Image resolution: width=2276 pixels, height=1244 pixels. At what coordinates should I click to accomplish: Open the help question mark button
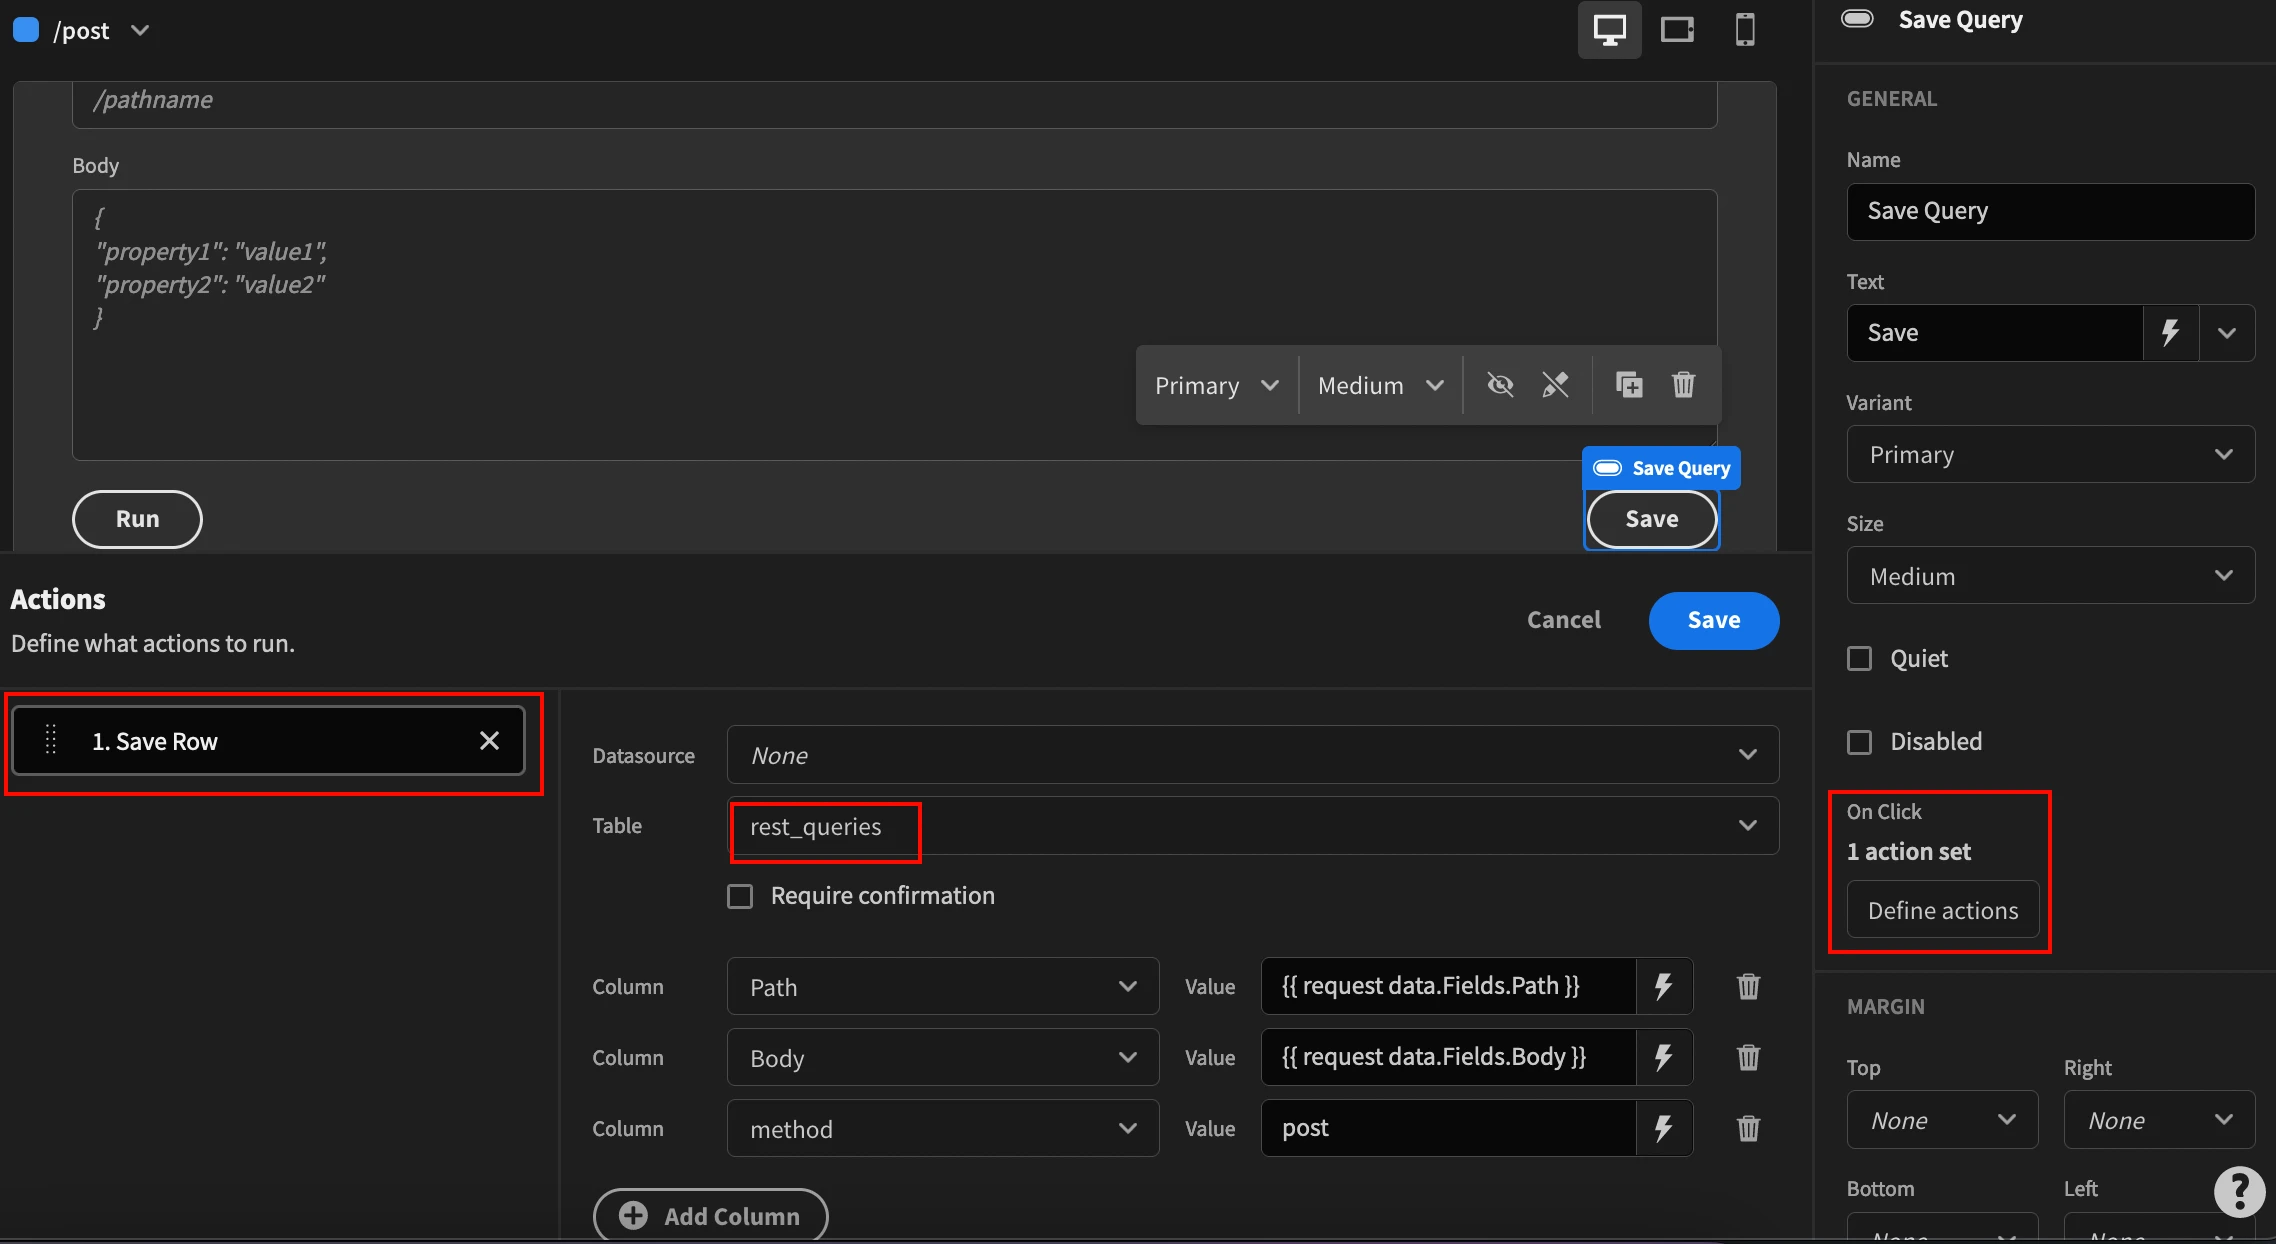[2239, 1192]
